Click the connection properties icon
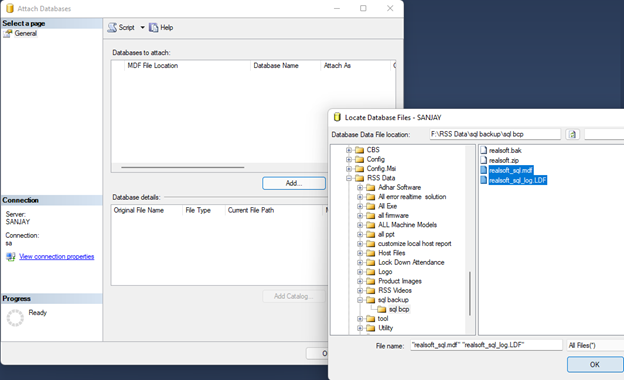The height and width of the screenshot is (380, 624). pyautogui.click(x=11, y=257)
